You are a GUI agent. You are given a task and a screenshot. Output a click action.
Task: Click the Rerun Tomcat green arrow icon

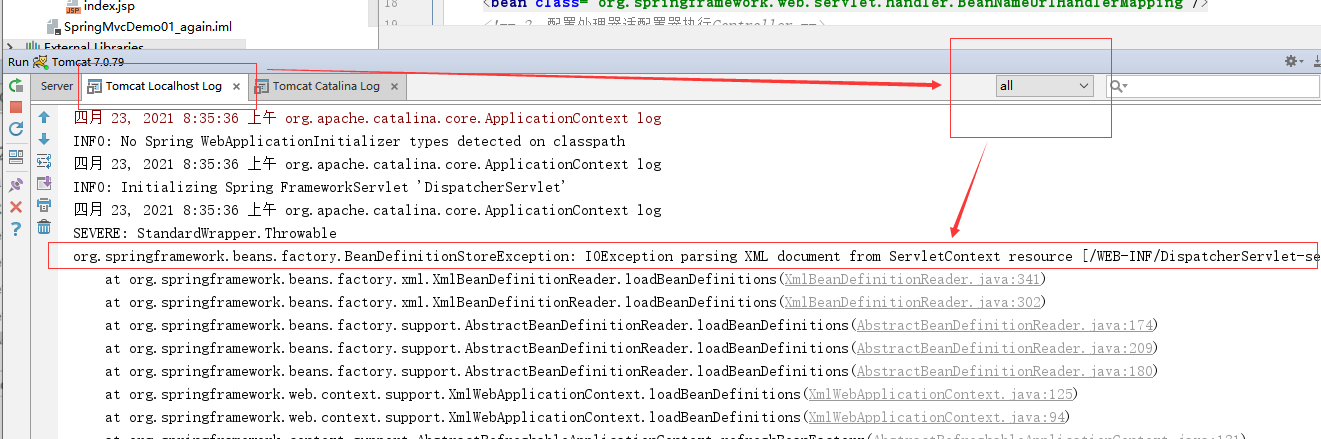click(16, 86)
